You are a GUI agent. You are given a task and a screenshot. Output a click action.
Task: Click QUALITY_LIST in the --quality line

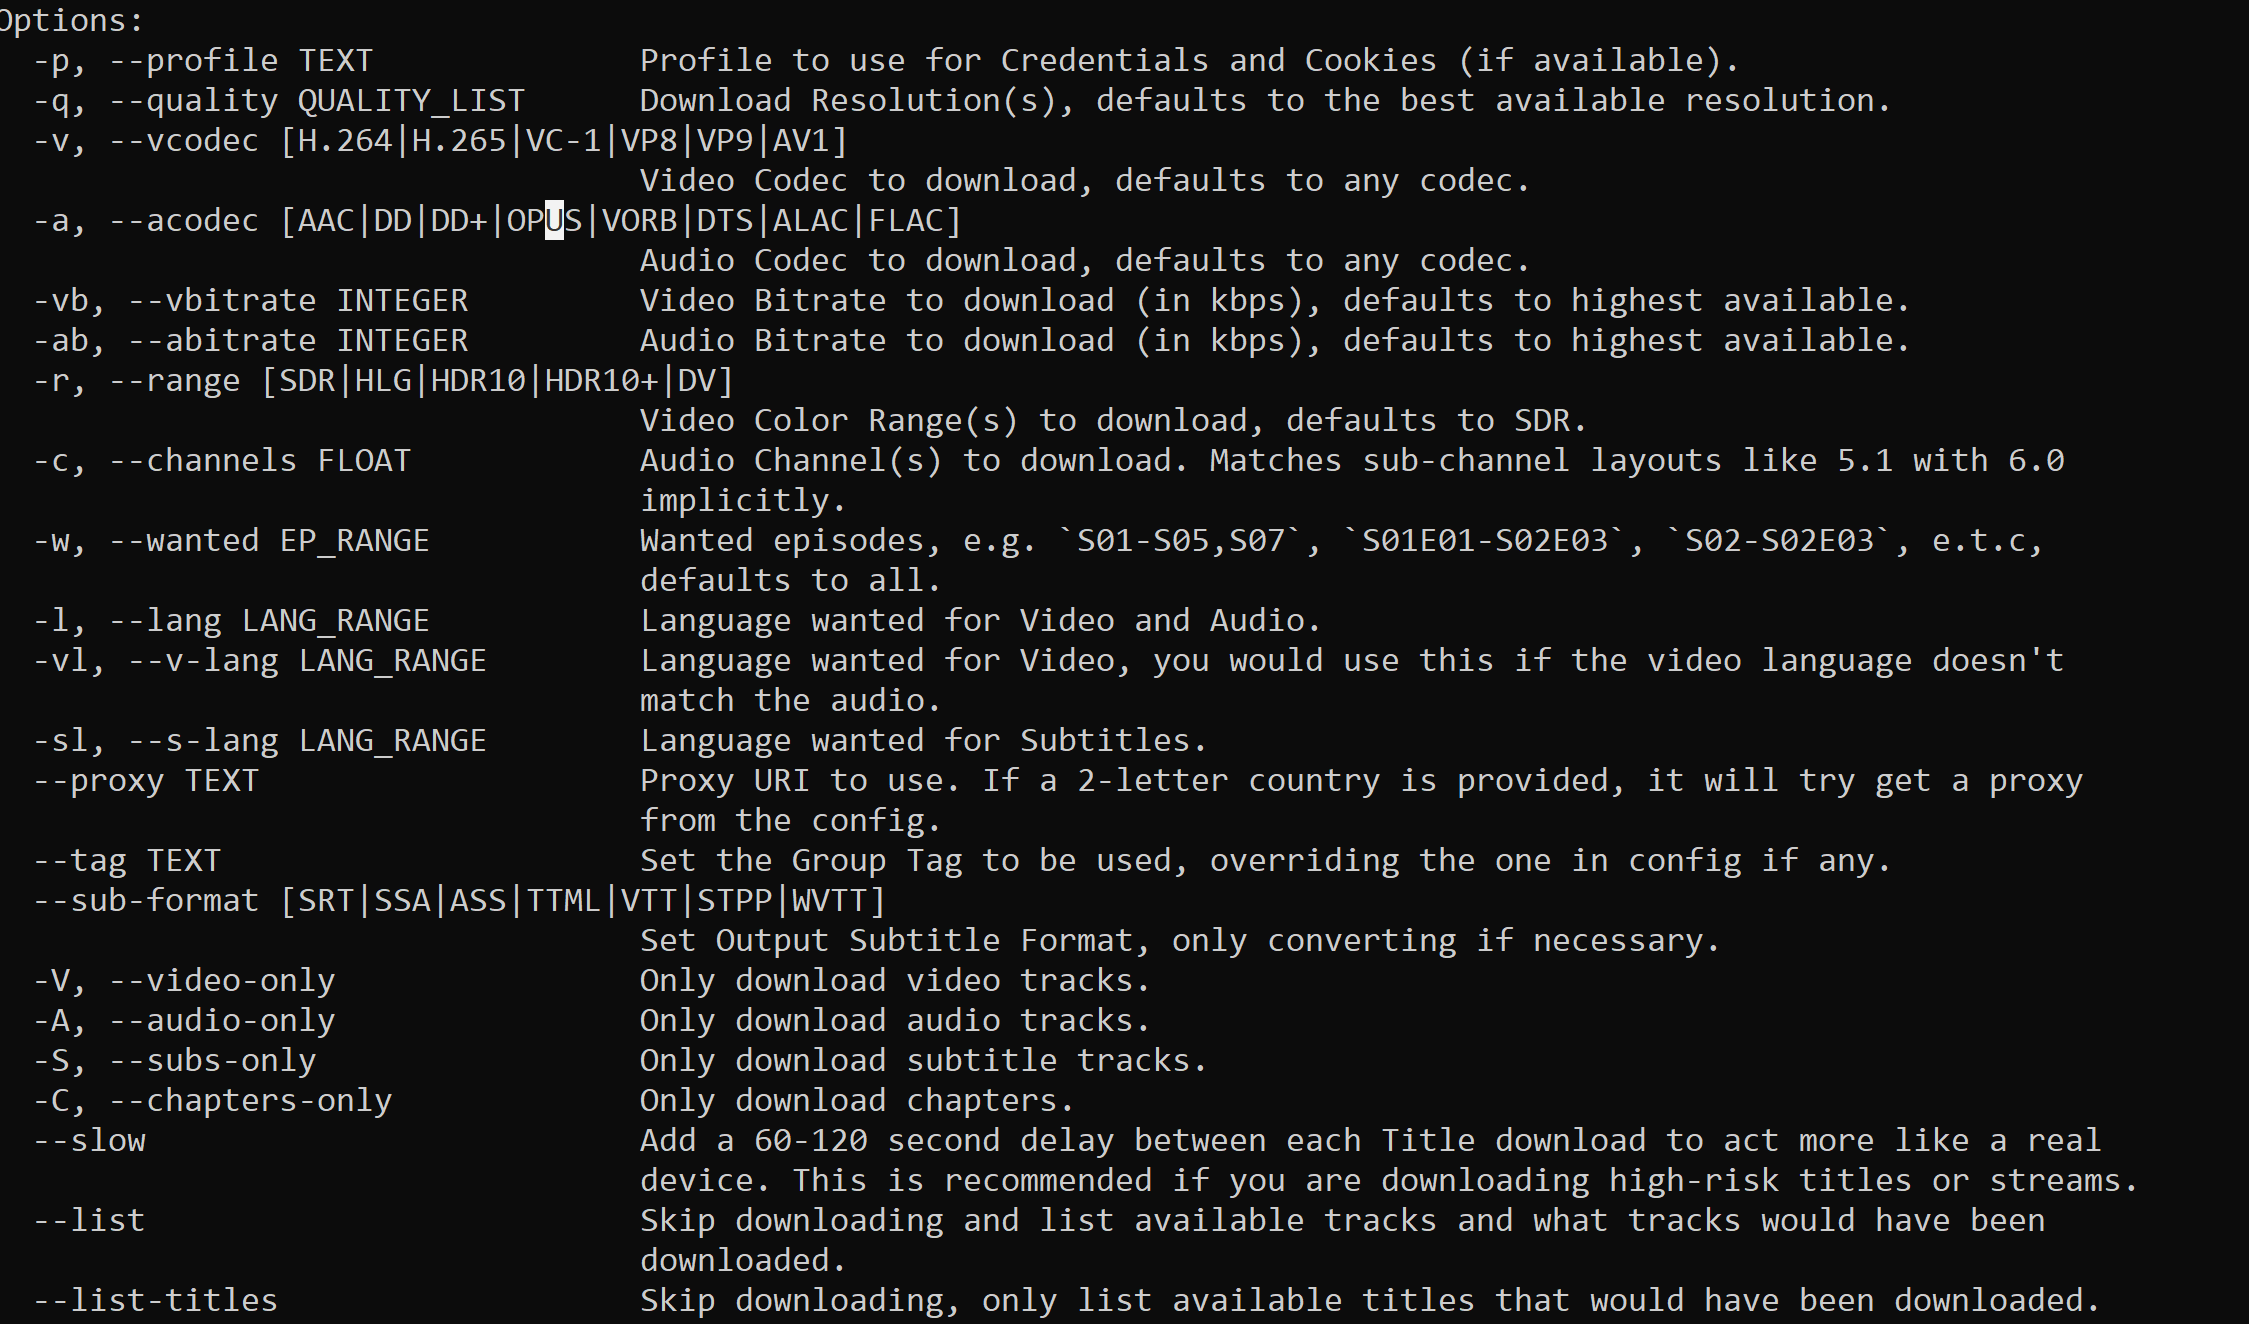coord(411,100)
